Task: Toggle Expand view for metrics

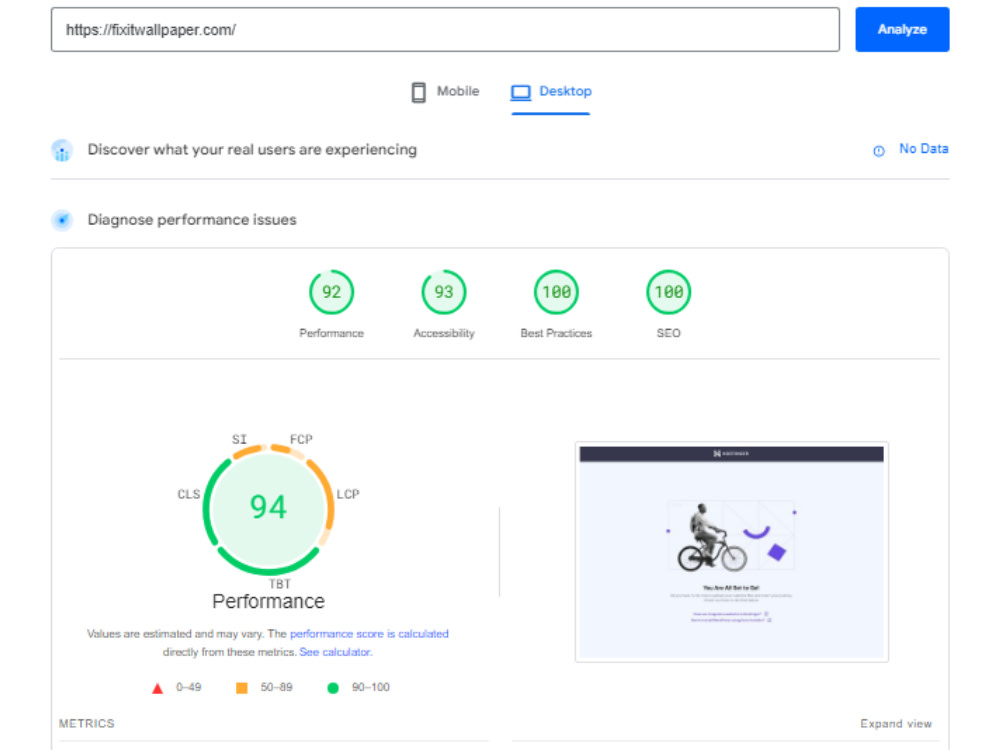Action: (895, 724)
